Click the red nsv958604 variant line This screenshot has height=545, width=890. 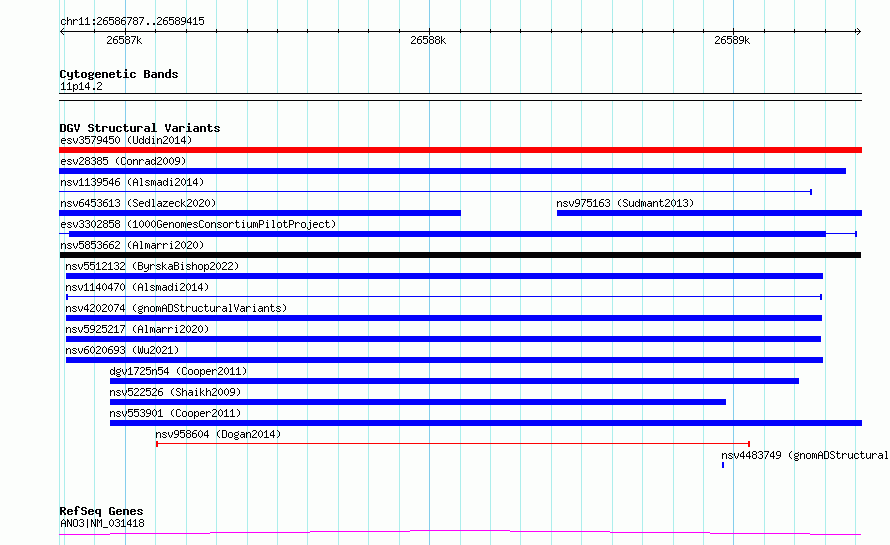tap(453, 444)
